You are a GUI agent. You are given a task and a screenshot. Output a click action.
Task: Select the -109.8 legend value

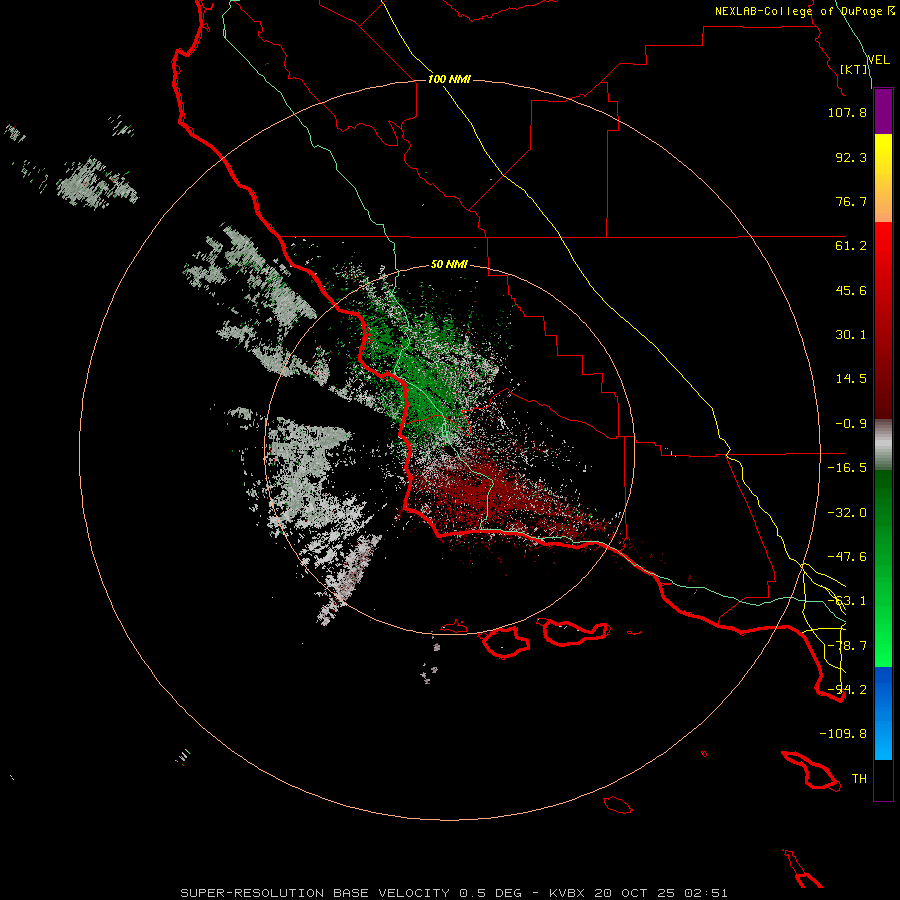coord(843,734)
